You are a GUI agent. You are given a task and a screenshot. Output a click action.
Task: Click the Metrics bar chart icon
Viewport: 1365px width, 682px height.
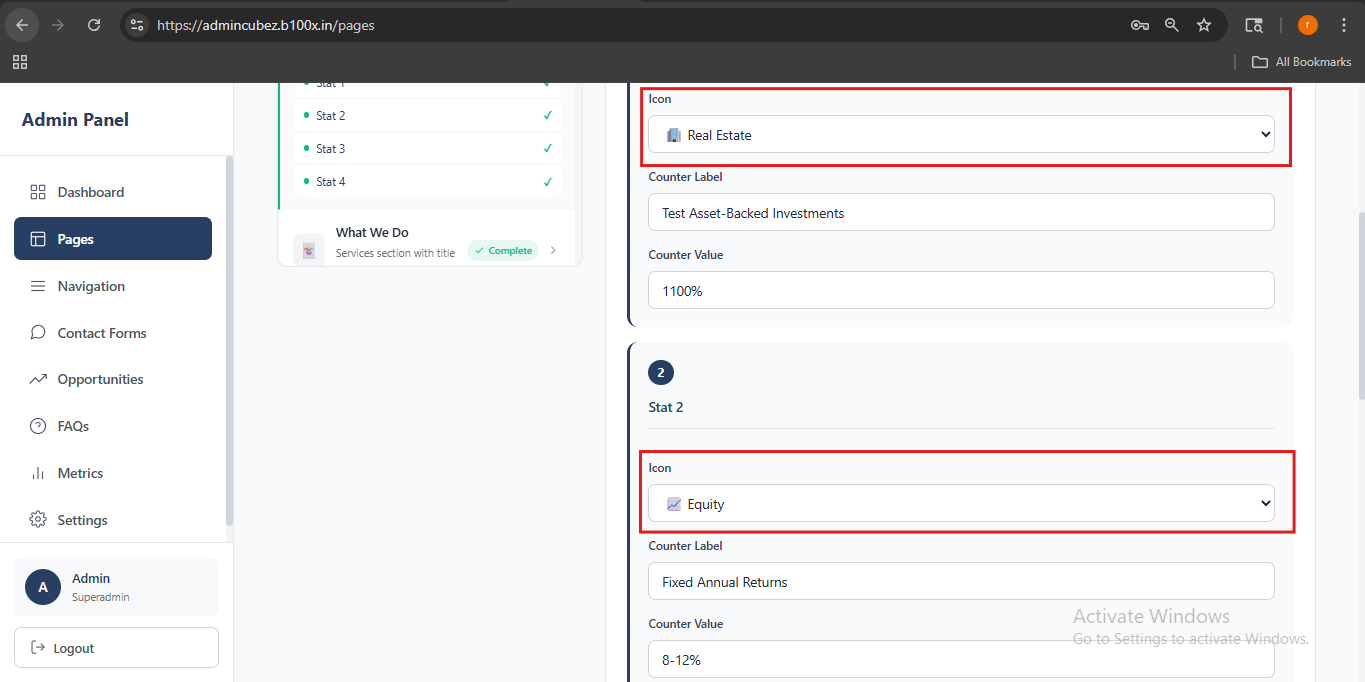38,473
